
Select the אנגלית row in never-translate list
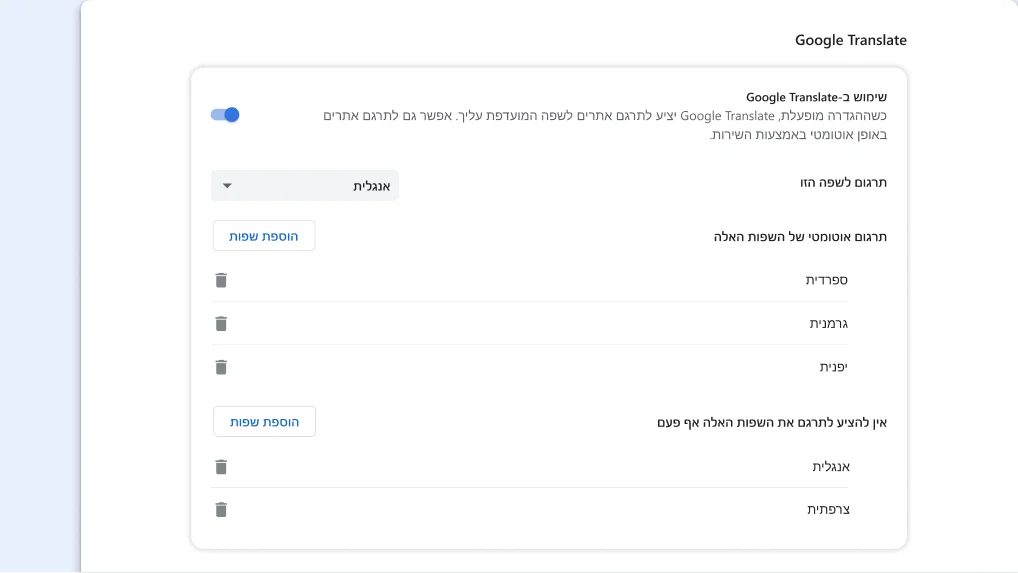point(831,466)
